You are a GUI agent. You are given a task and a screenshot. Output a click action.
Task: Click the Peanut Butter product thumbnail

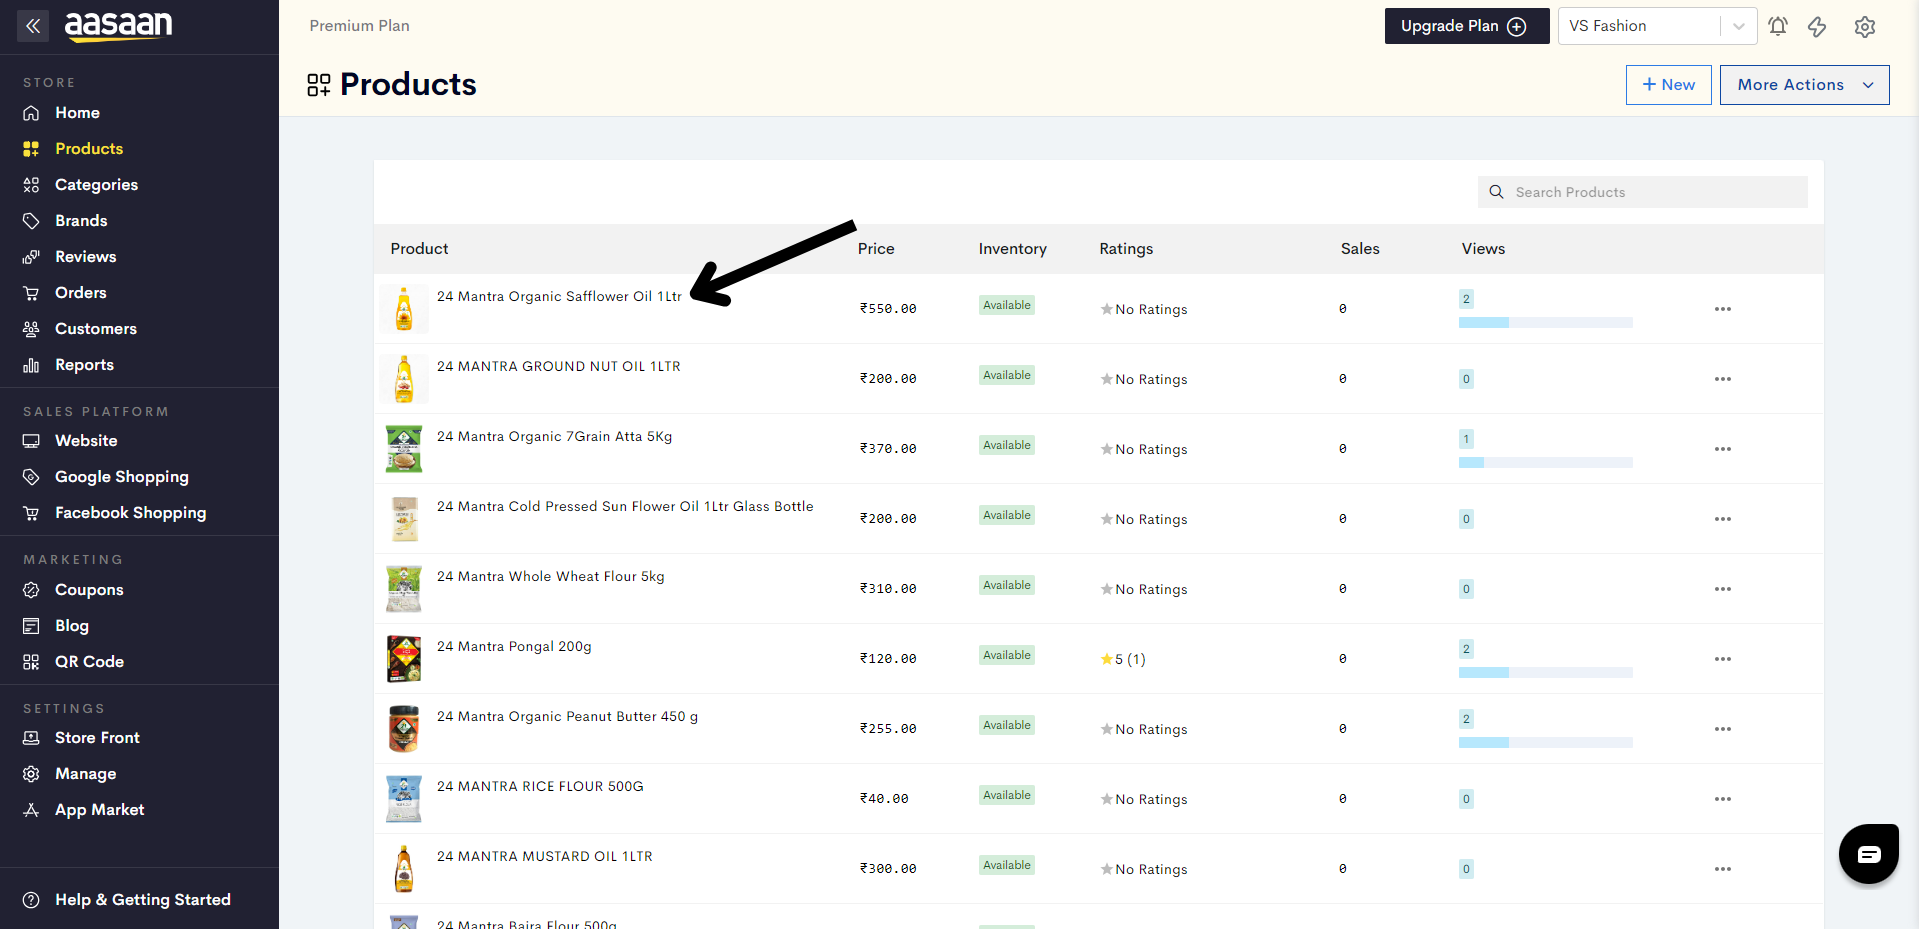(x=404, y=729)
